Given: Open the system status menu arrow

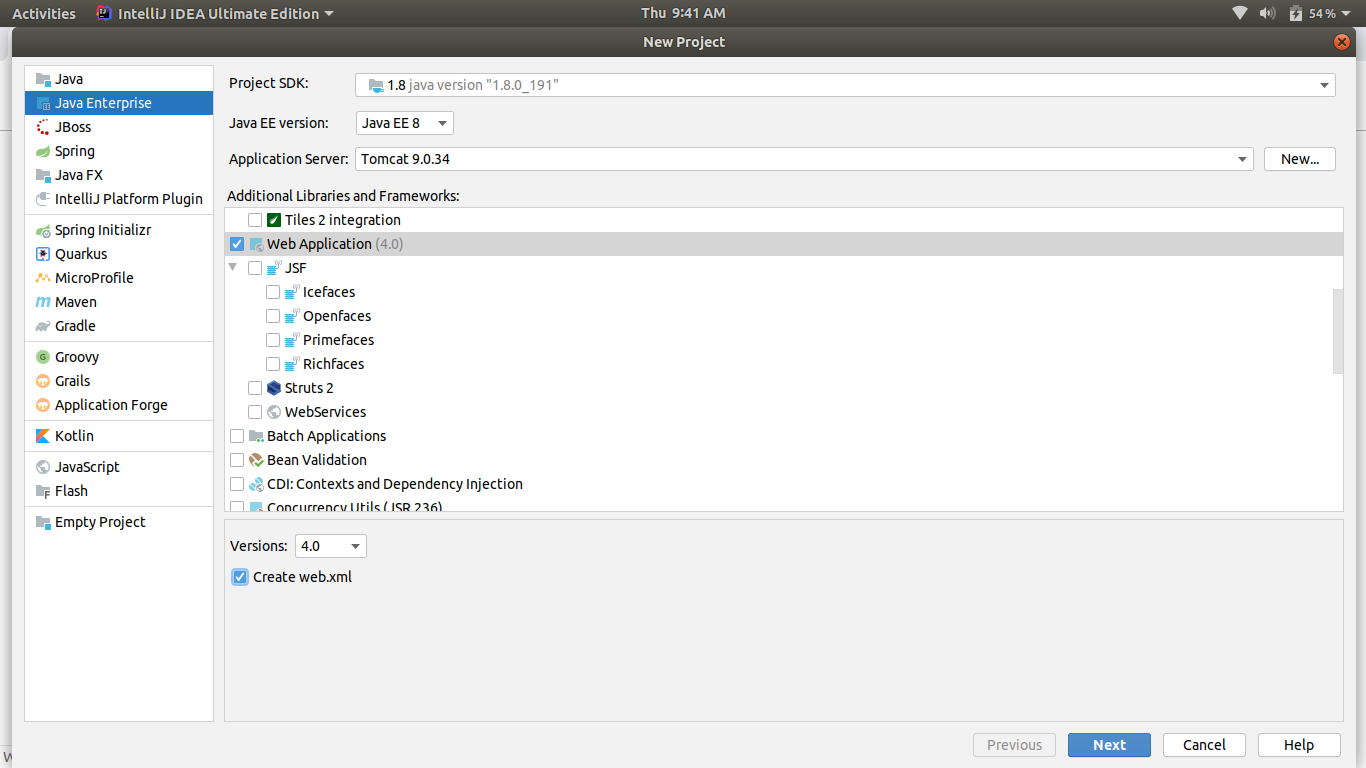Looking at the screenshot, I should click(1346, 13).
